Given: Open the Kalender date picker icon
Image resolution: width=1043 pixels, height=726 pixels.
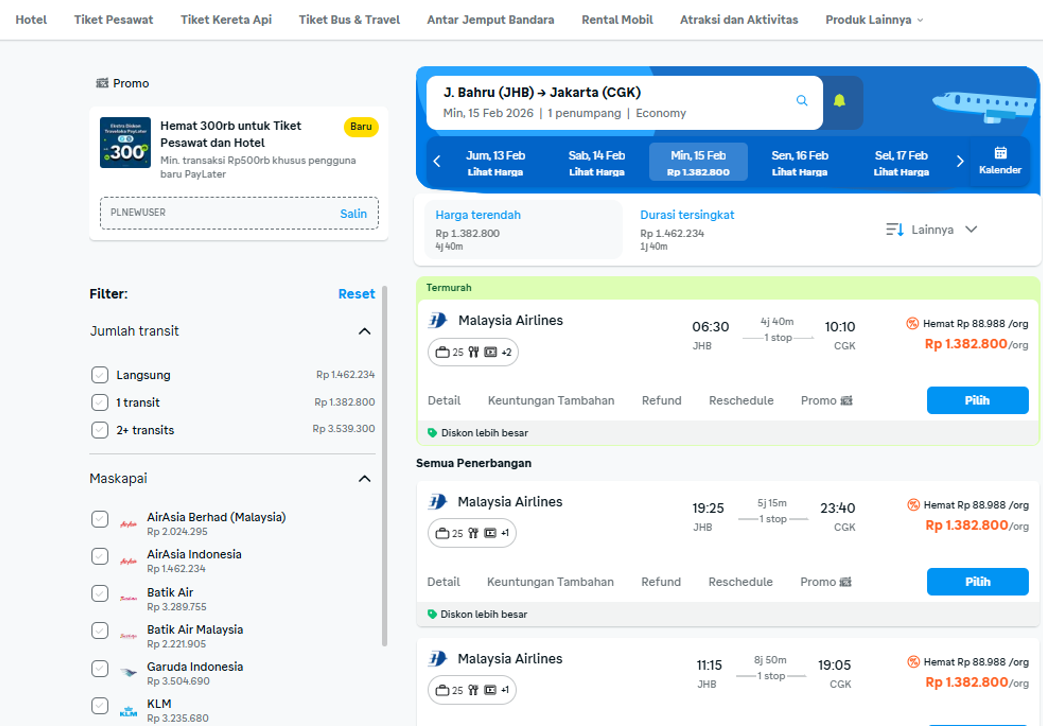Looking at the screenshot, I should coord(1000,160).
